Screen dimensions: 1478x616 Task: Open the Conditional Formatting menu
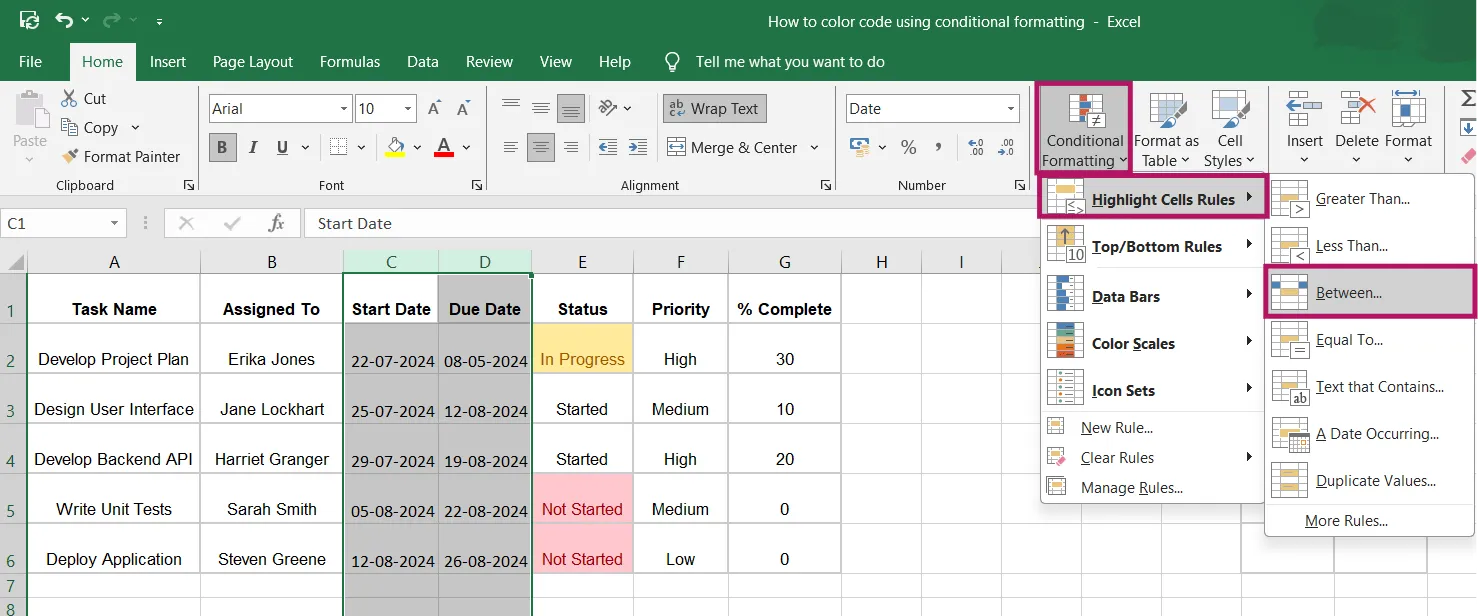click(x=1085, y=129)
